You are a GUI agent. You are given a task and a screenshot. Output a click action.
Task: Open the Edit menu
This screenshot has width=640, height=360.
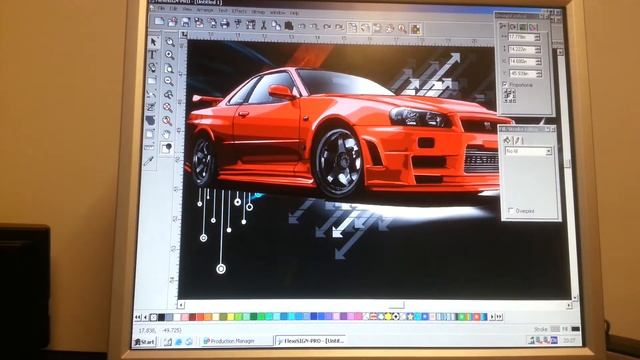(173, 9)
